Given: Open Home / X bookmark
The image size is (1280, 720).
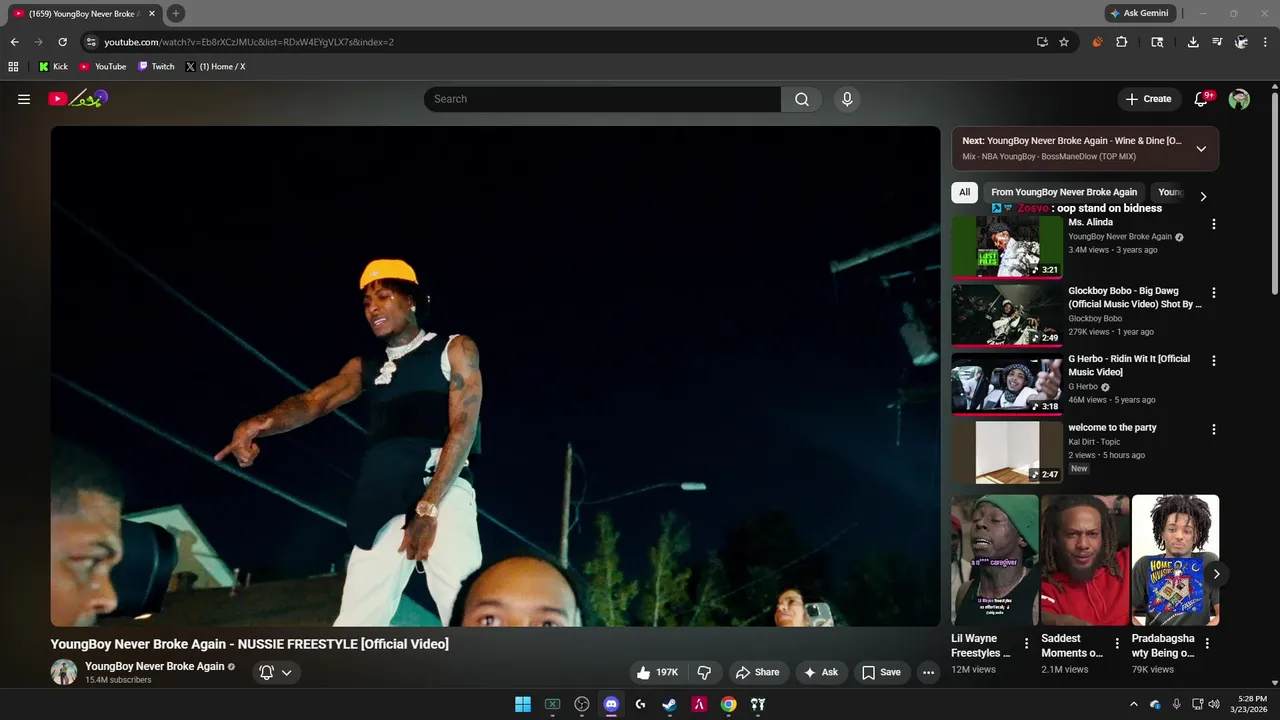Looking at the screenshot, I should click(215, 67).
